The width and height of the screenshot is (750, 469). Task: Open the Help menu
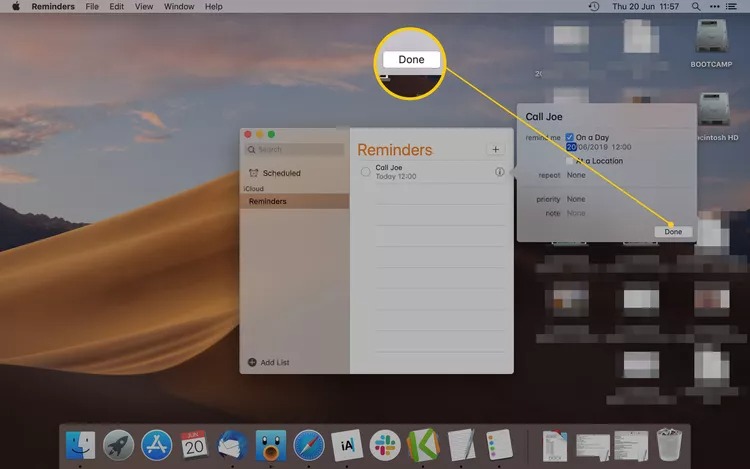point(213,7)
